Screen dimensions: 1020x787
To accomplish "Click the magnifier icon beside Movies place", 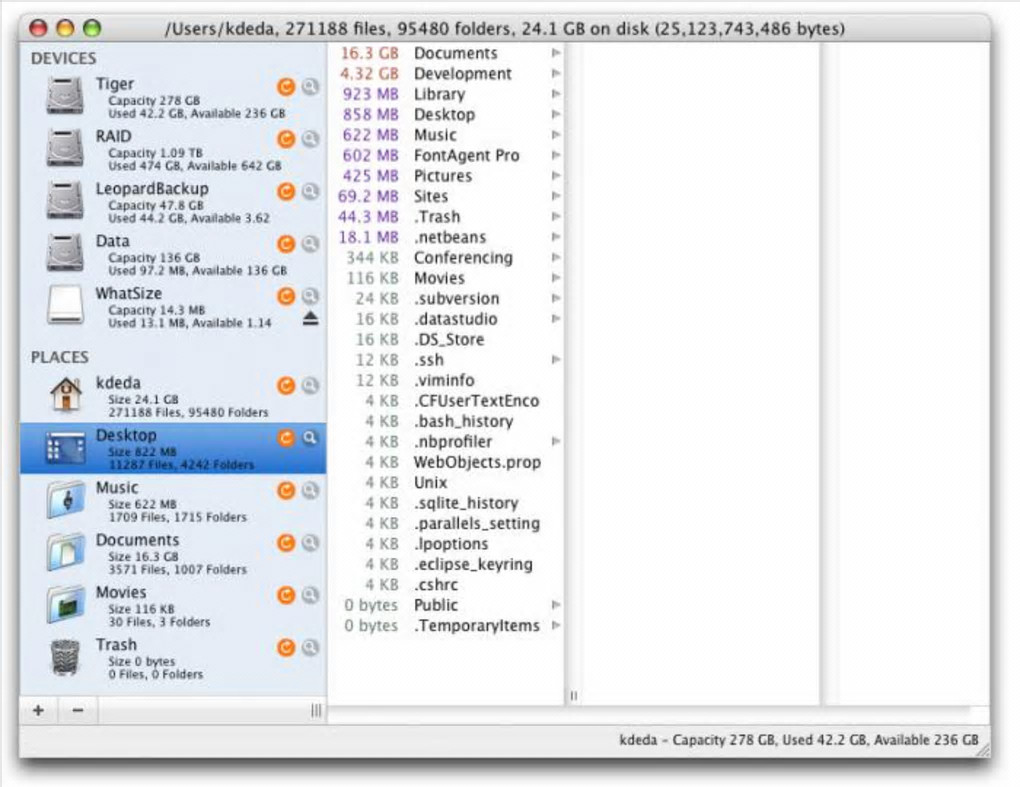I will tap(311, 595).
